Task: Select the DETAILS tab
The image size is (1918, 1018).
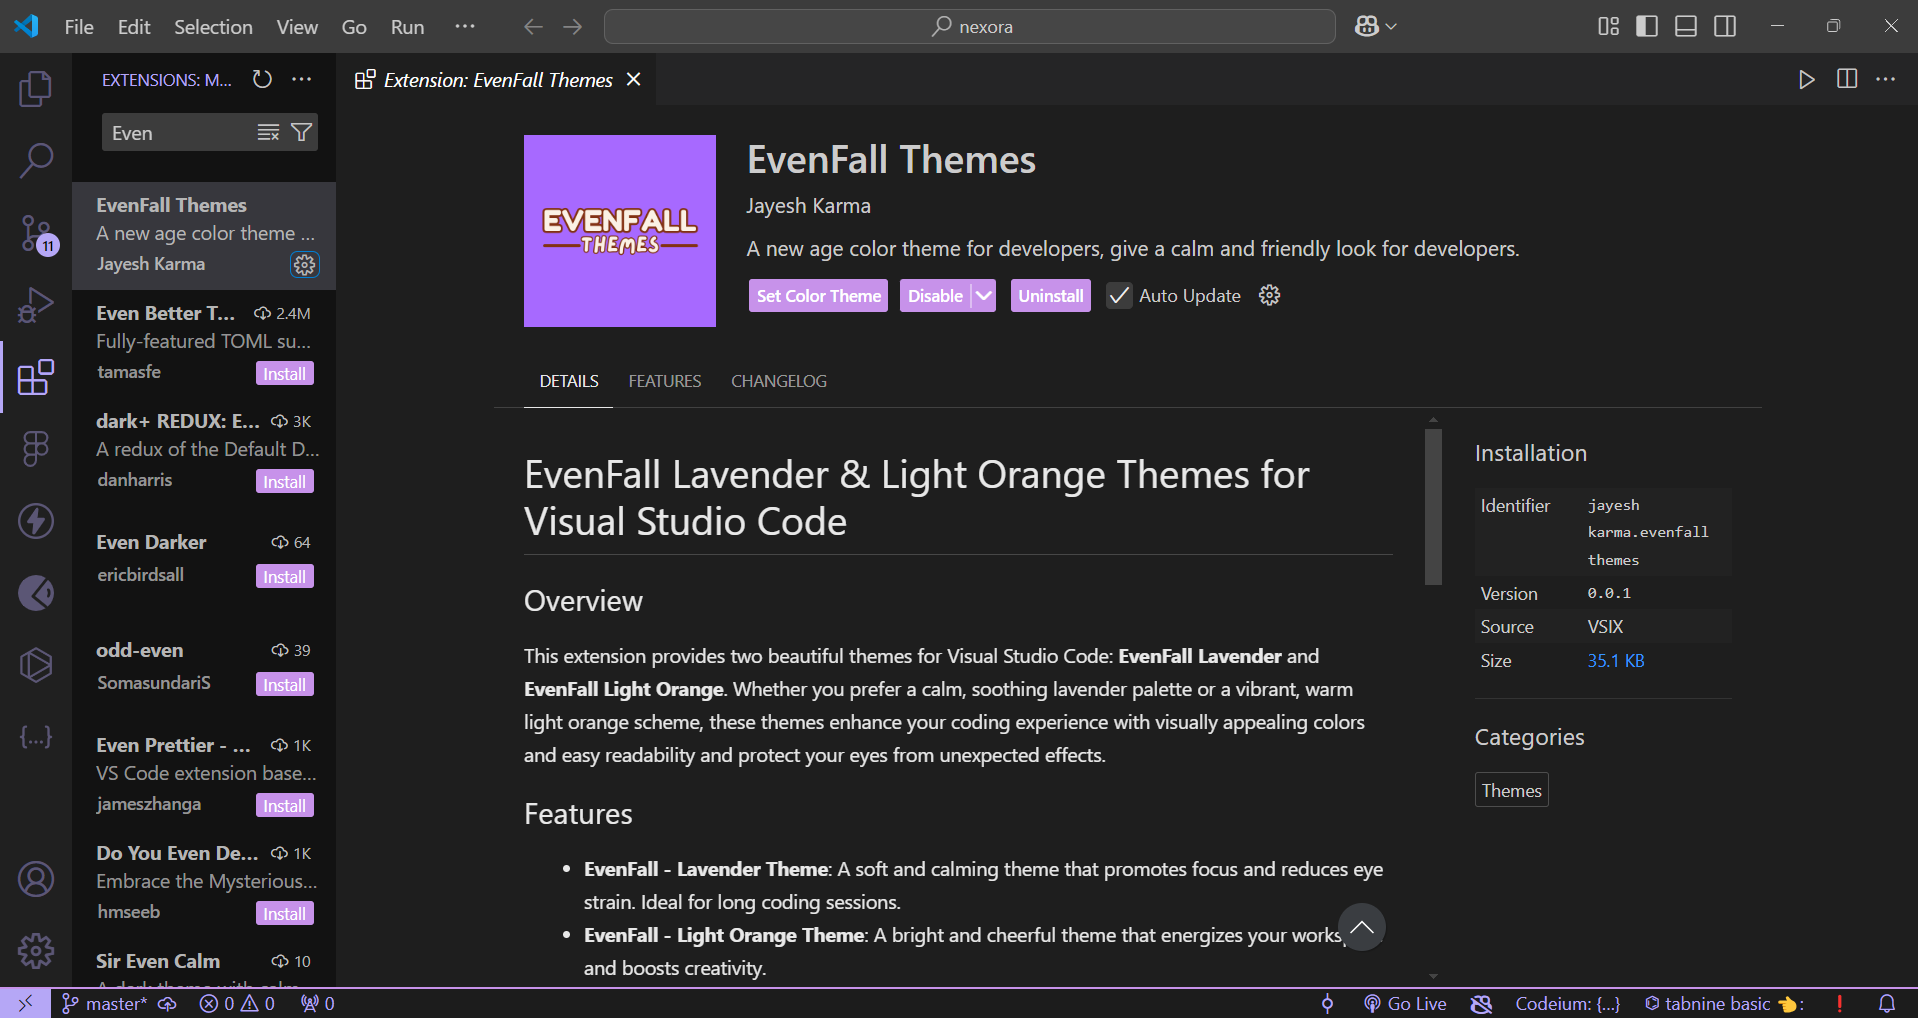Action: [x=569, y=381]
